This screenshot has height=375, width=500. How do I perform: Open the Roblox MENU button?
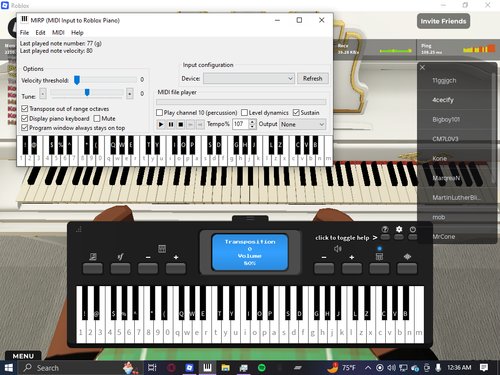click(23, 356)
